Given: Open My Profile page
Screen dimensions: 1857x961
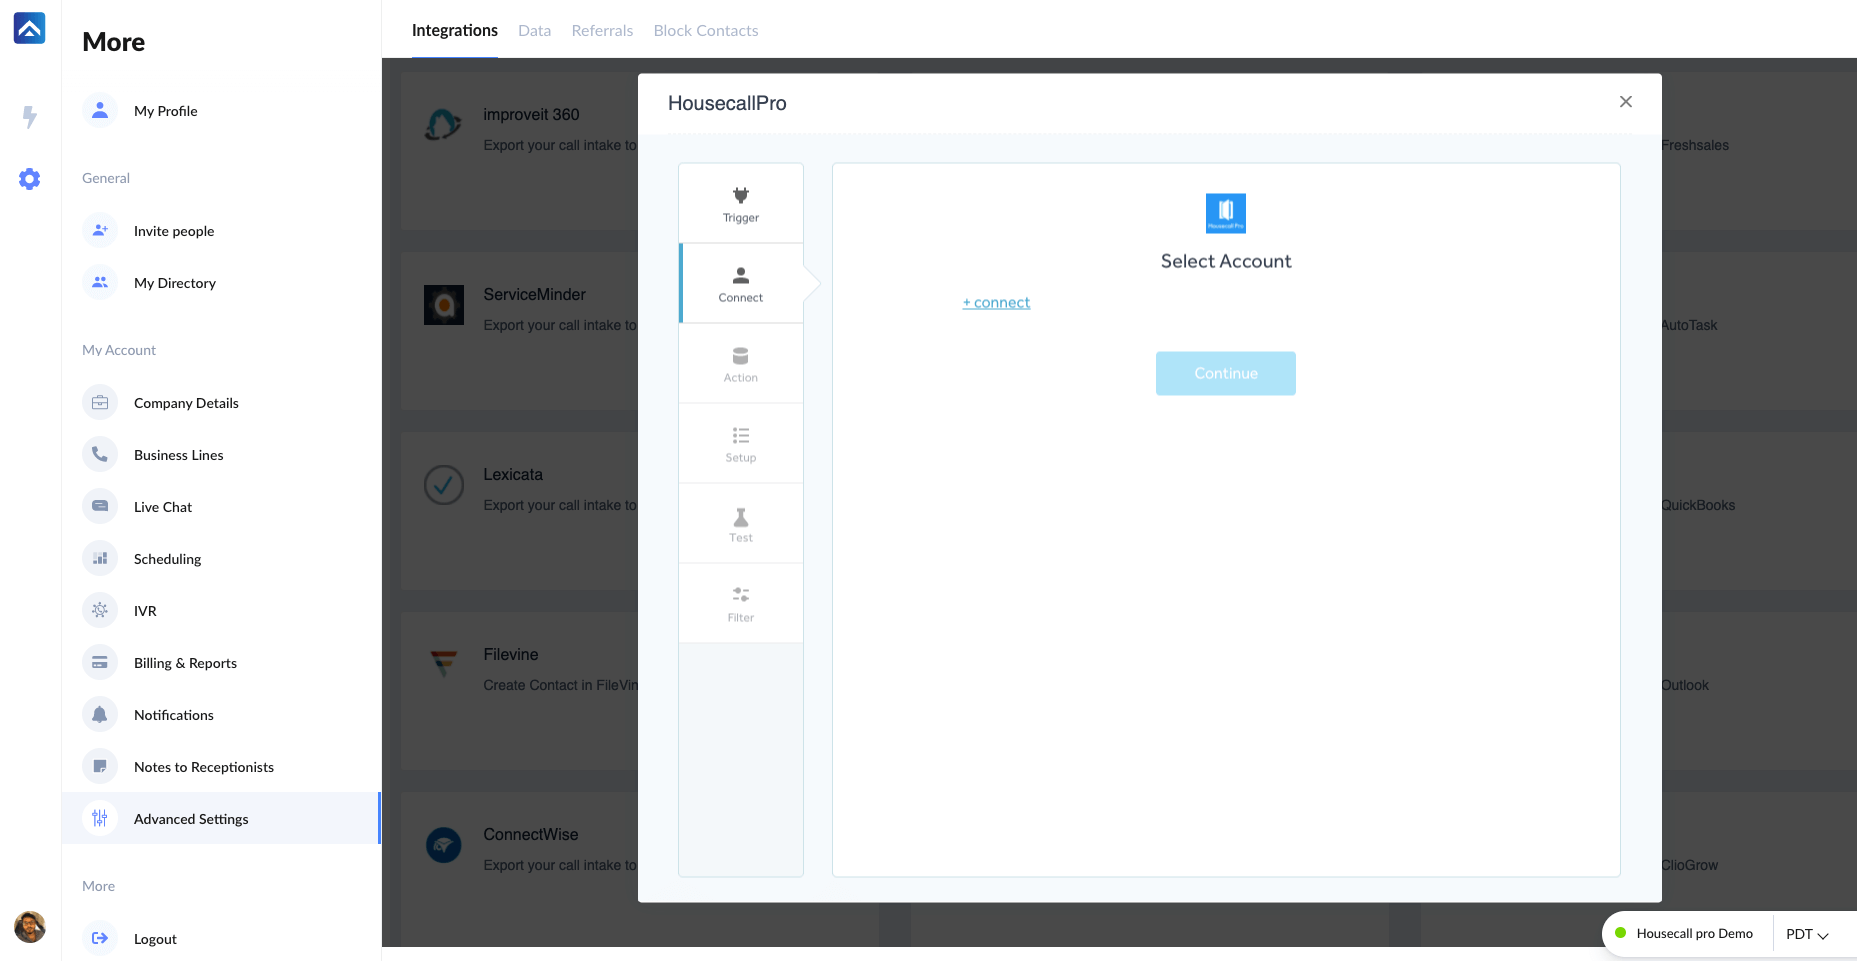Looking at the screenshot, I should [166, 111].
